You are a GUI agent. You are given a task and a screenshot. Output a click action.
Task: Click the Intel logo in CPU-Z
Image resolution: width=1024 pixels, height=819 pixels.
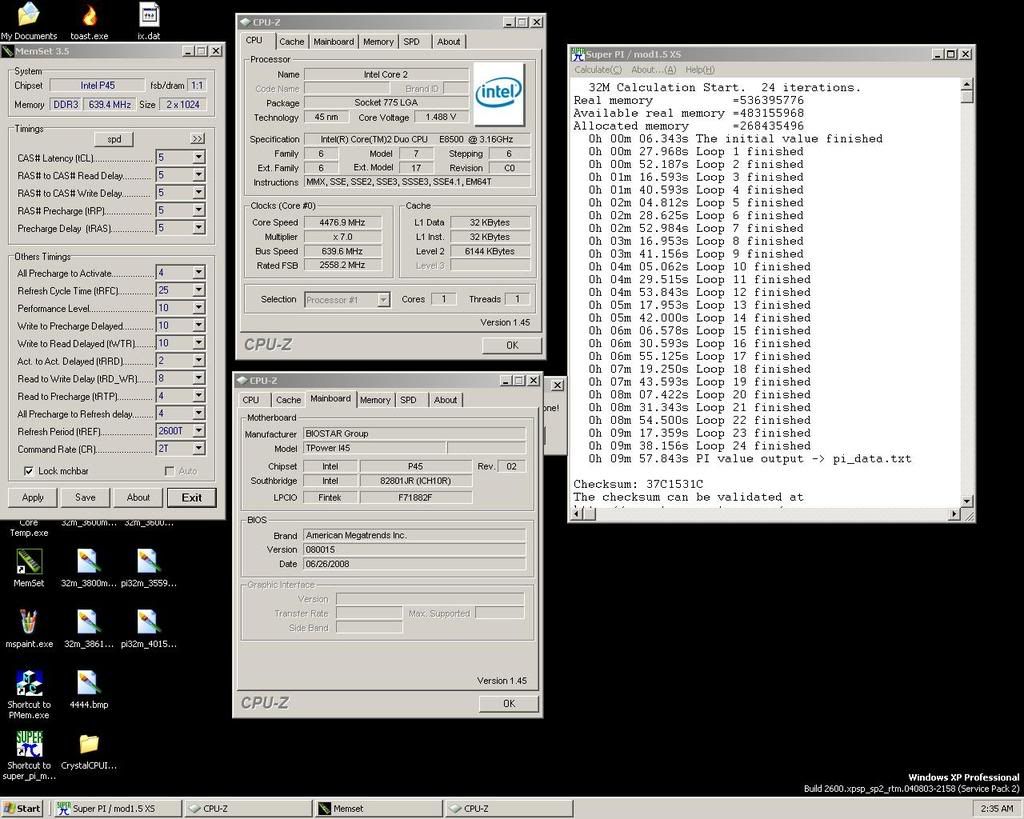point(498,93)
